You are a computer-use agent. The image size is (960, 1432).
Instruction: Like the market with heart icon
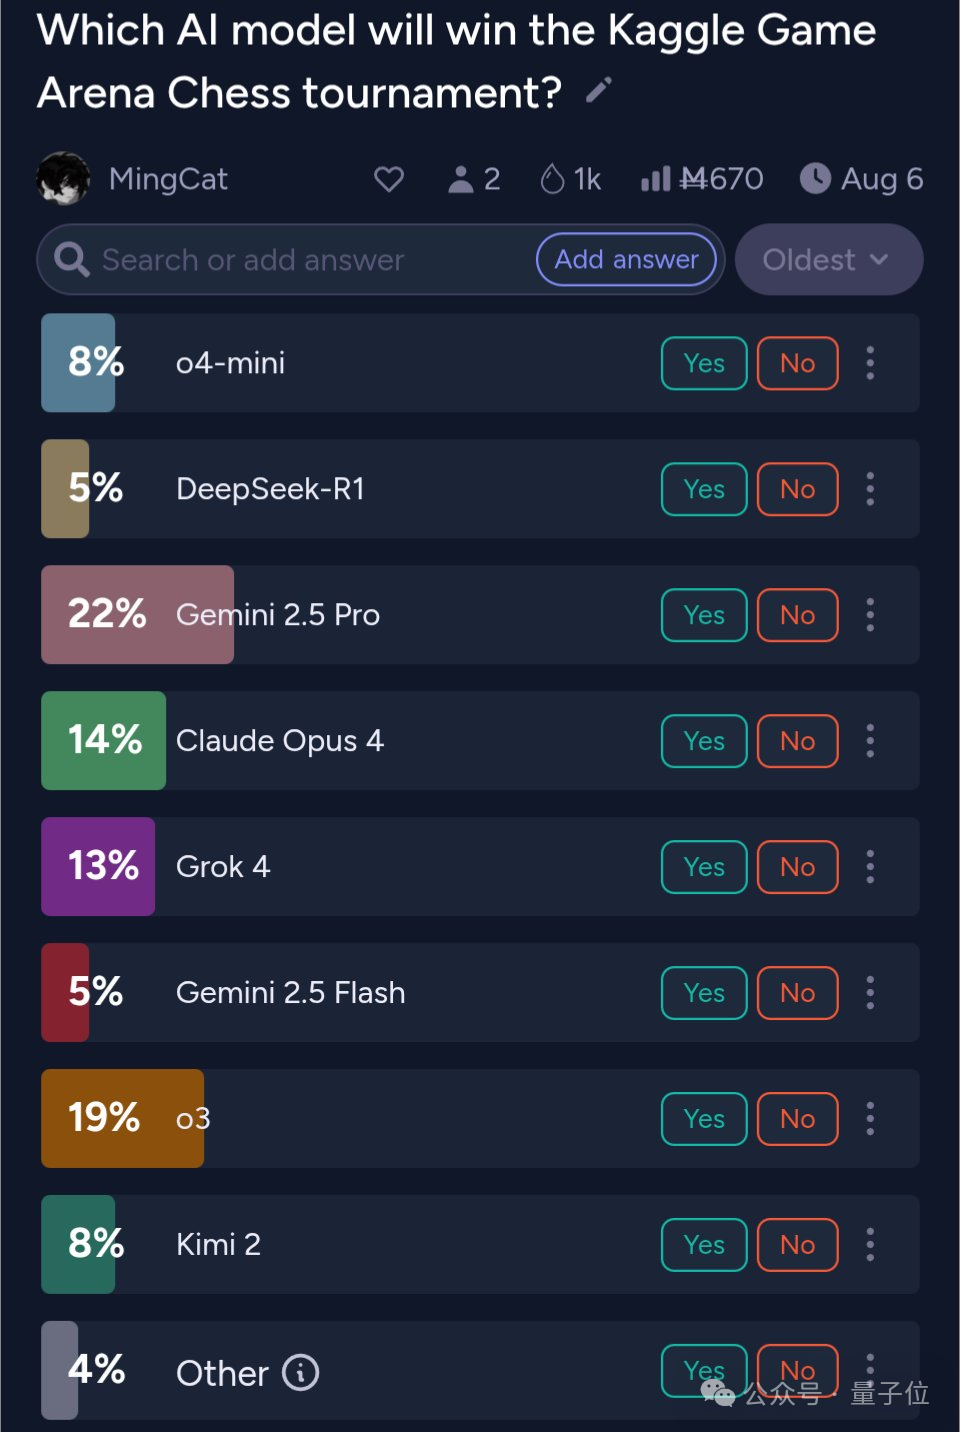(x=389, y=179)
